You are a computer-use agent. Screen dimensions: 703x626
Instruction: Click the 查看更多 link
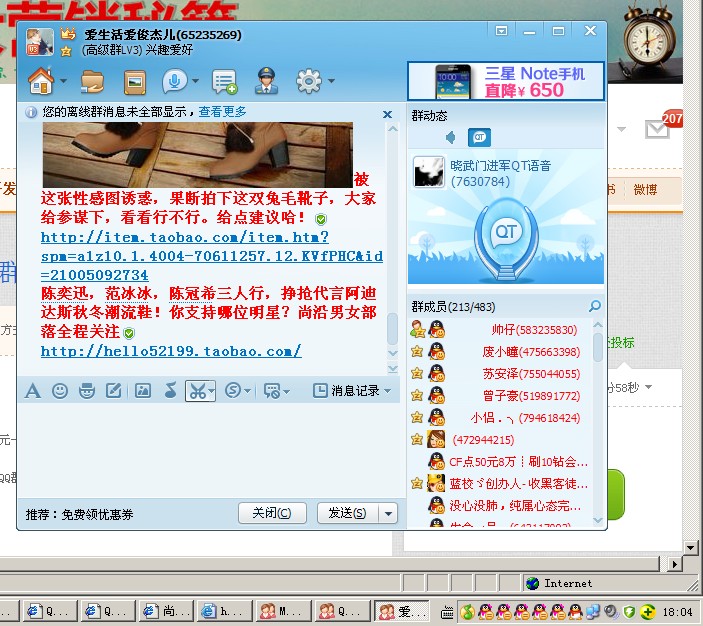pyautogui.click(x=222, y=112)
